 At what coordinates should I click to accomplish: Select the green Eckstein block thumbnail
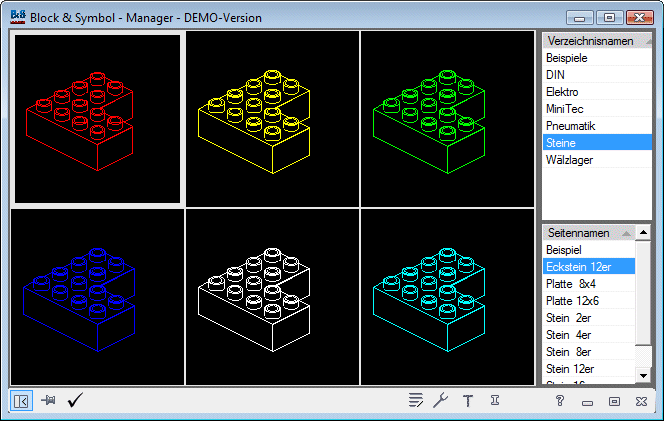point(448,119)
